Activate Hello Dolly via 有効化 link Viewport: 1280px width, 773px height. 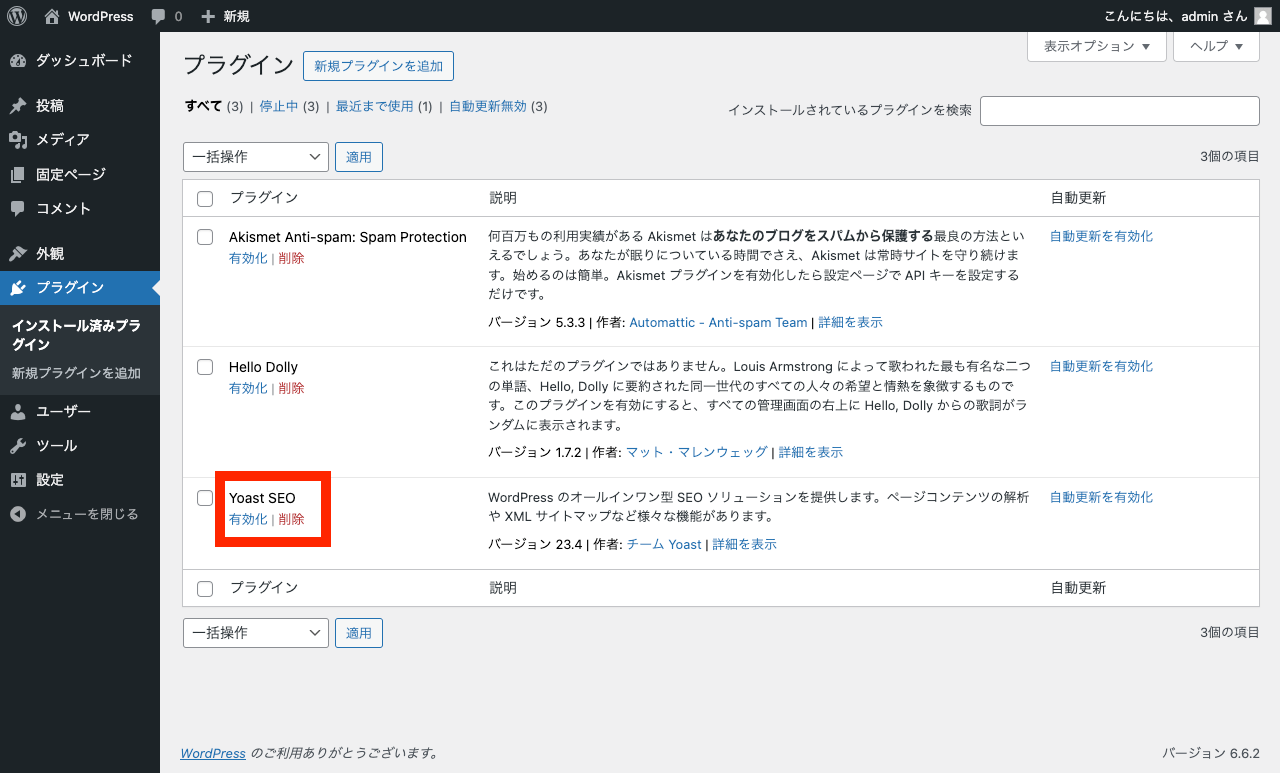coord(248,388)
